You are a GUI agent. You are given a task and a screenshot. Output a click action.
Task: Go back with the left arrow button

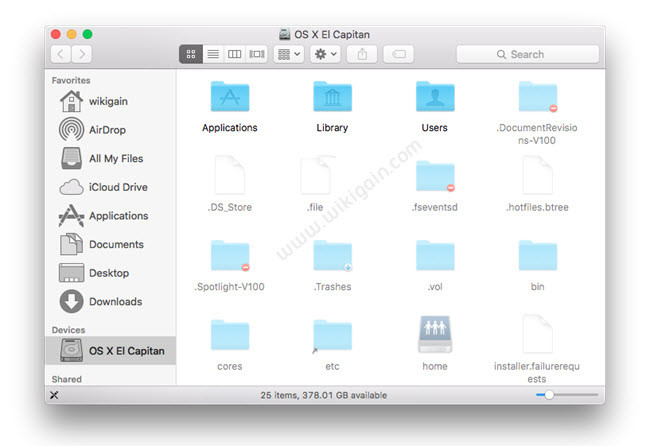(61, 54)
